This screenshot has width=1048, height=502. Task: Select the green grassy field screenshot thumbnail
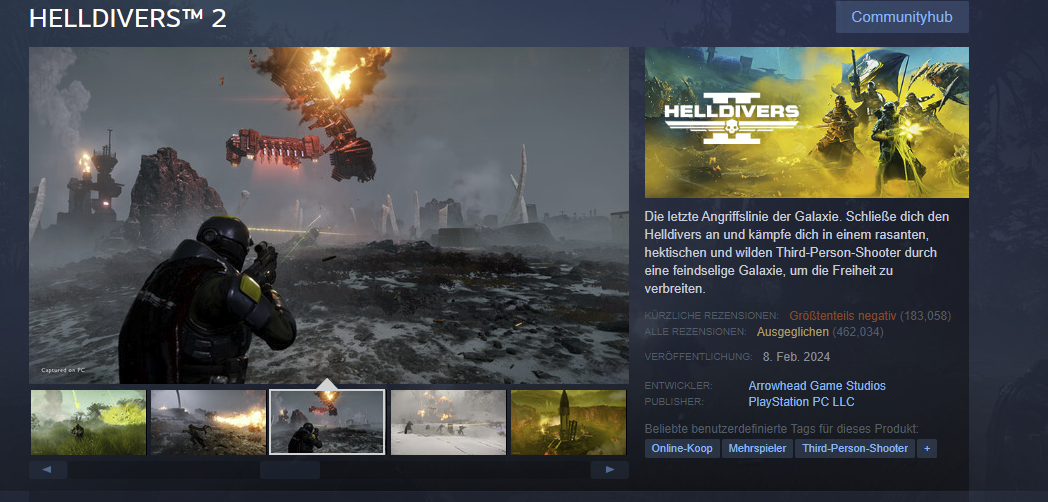tap(88, 422)
